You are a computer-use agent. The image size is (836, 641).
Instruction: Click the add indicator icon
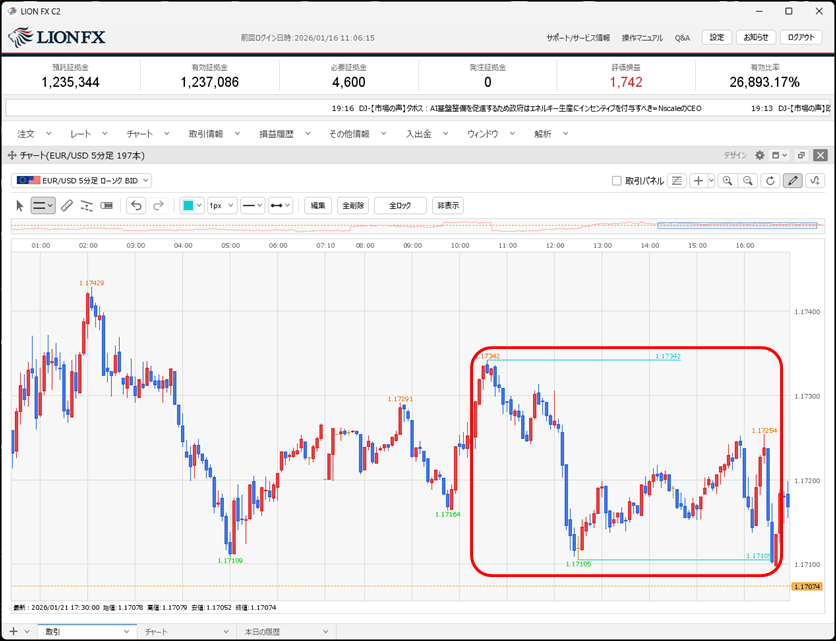coord(699,181)
